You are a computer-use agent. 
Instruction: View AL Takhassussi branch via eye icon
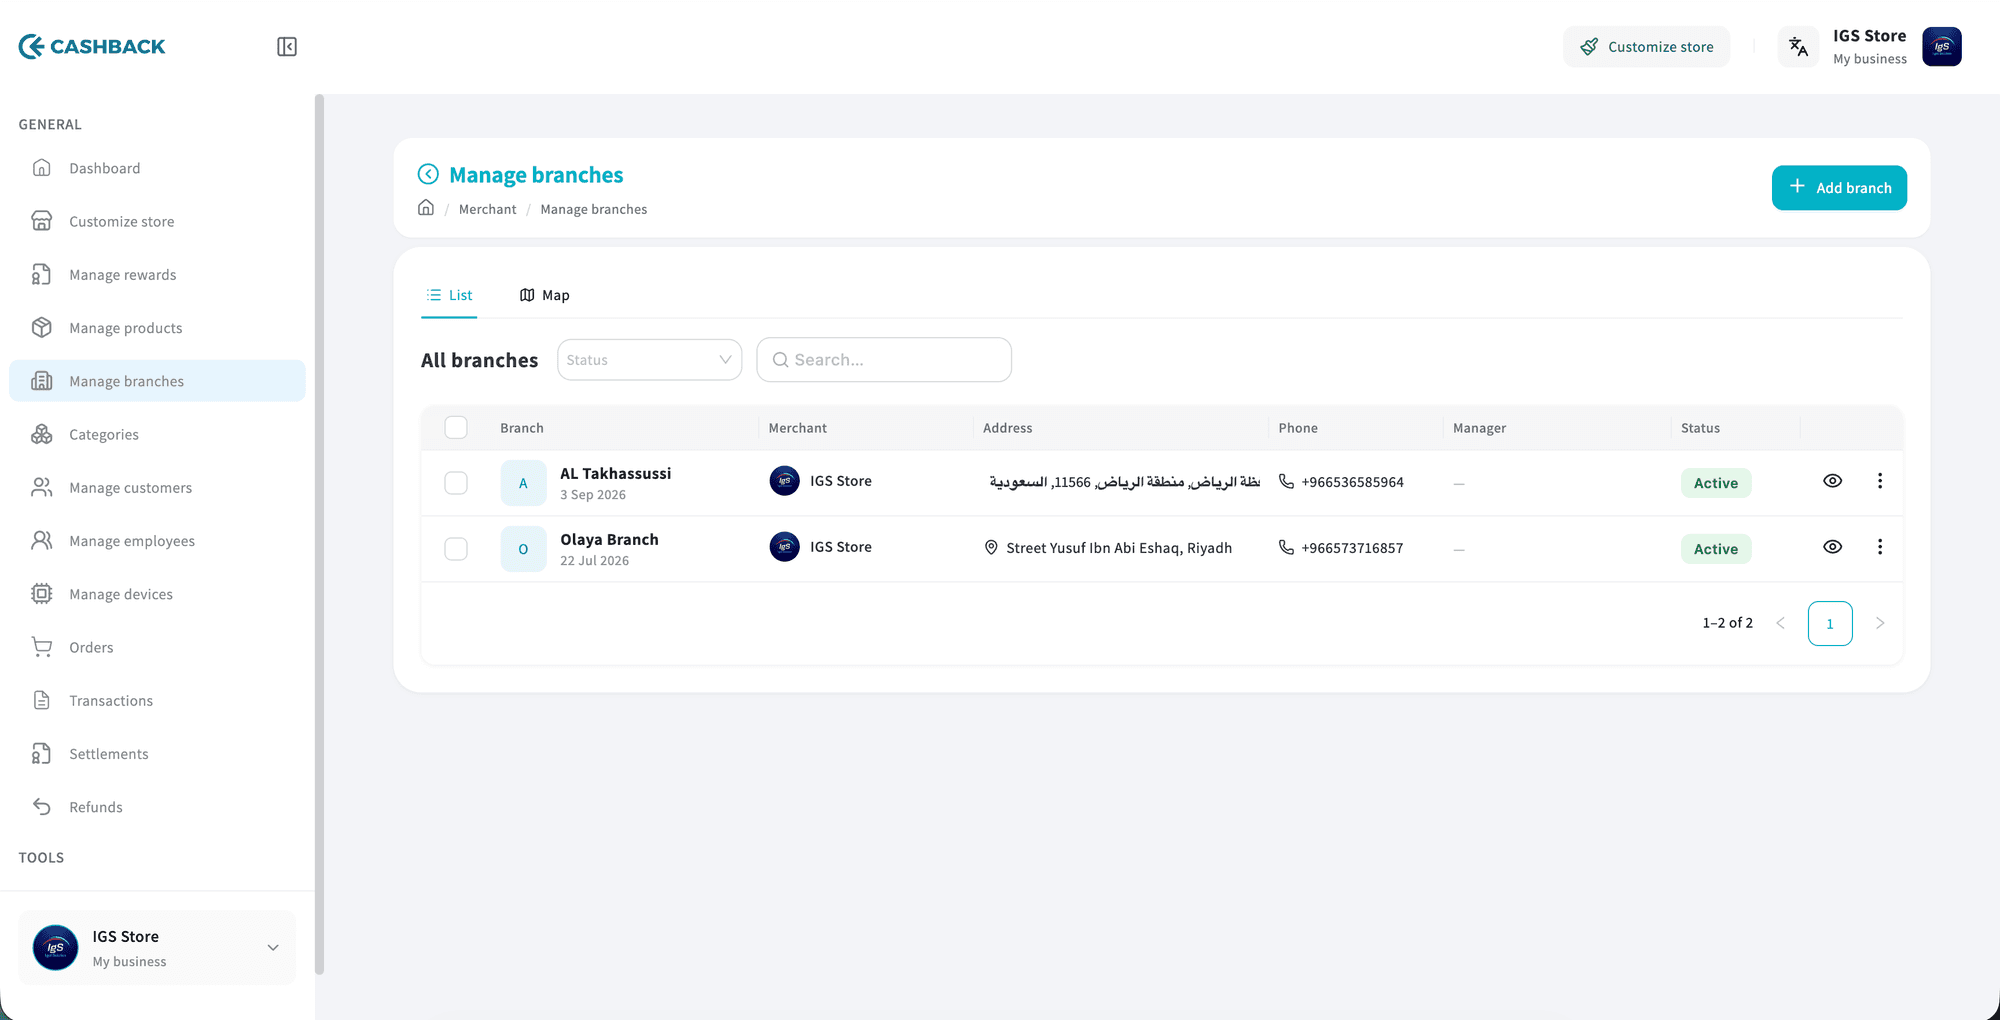[x=1832, y=481]
